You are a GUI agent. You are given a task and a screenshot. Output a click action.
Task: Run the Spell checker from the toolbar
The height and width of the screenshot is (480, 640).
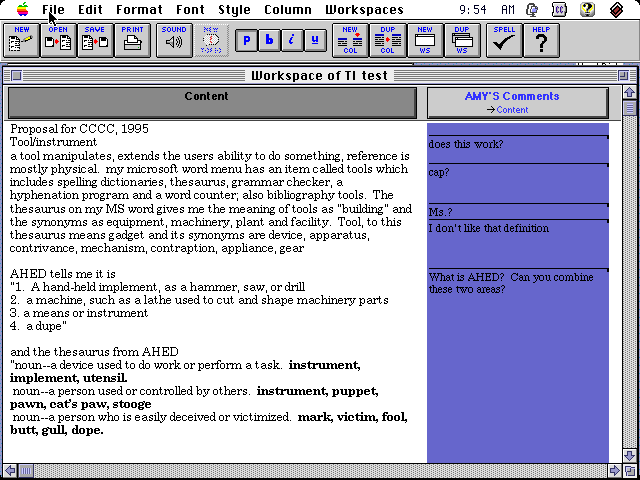point(504,40)
